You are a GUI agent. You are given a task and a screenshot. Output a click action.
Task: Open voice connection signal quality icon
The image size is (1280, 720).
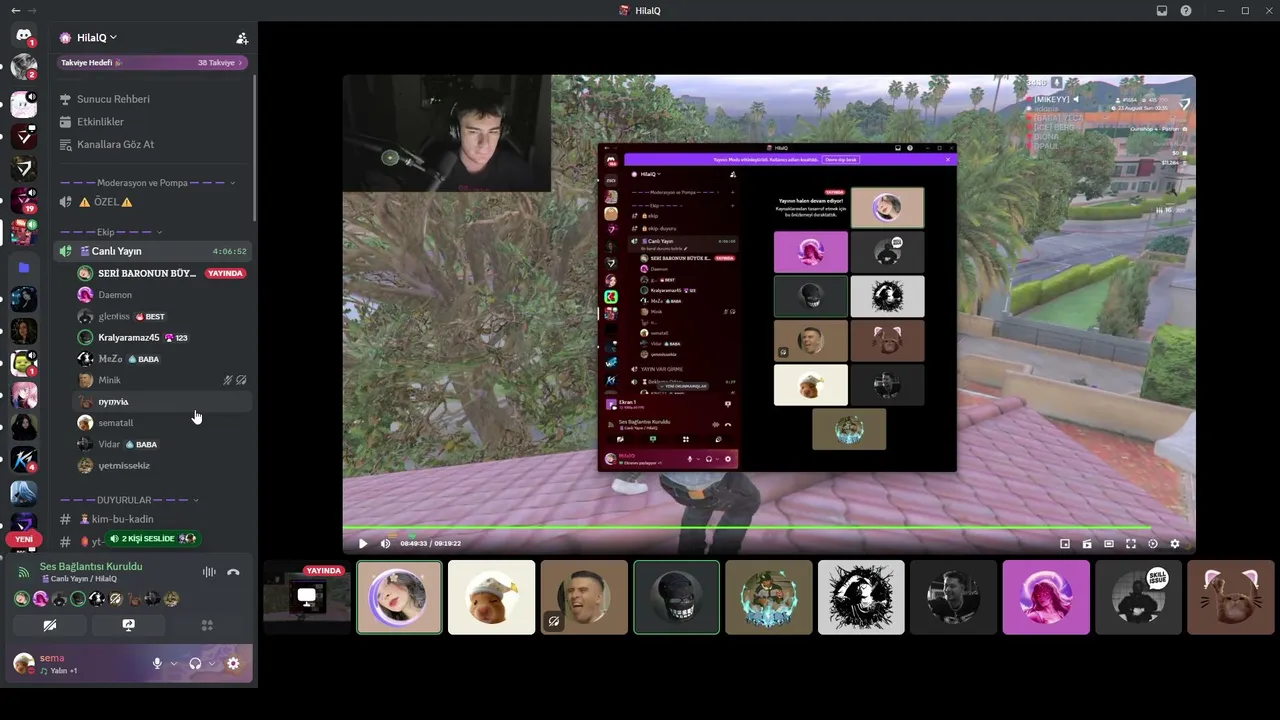pyautogui.click(x=24, y=572)
